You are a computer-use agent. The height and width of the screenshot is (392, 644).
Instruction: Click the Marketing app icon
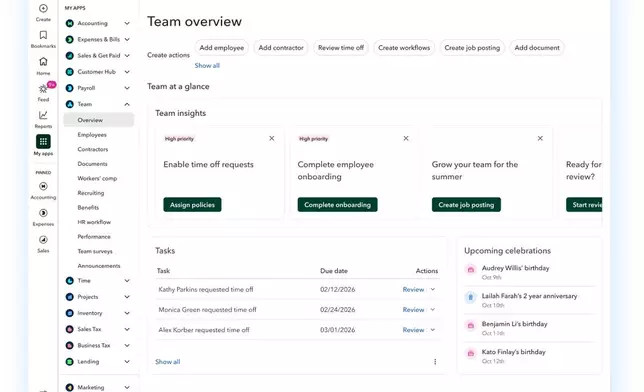pyautogui.click(x=70, y=387)
